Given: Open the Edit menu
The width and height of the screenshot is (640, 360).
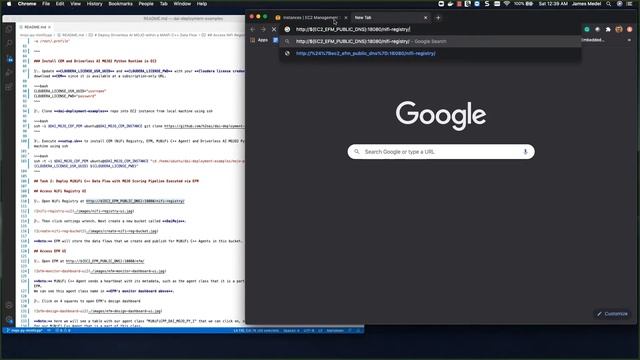Looking at the screenshot, I should (x=60, y=4).
